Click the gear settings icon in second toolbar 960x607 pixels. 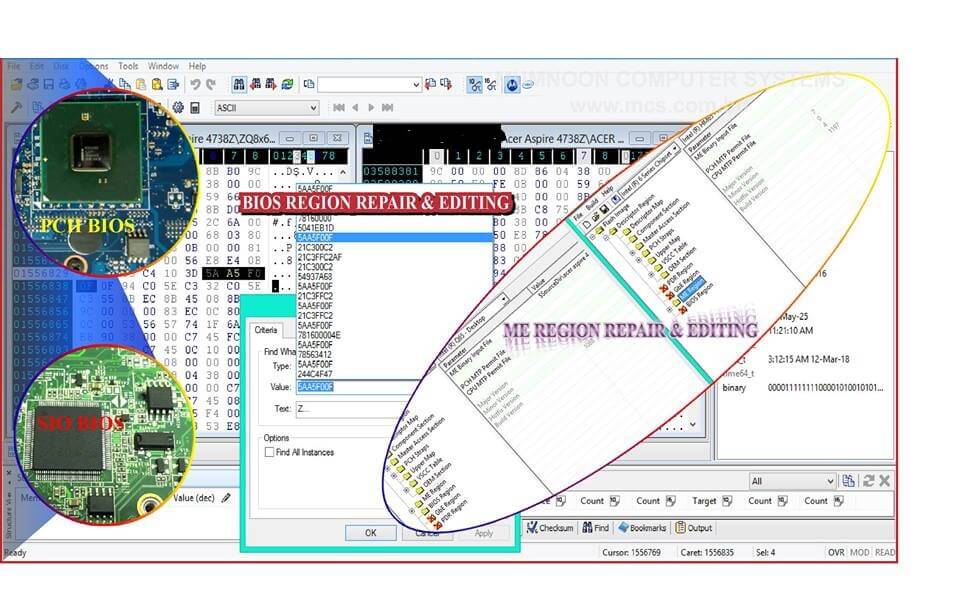tap(178, 108)
